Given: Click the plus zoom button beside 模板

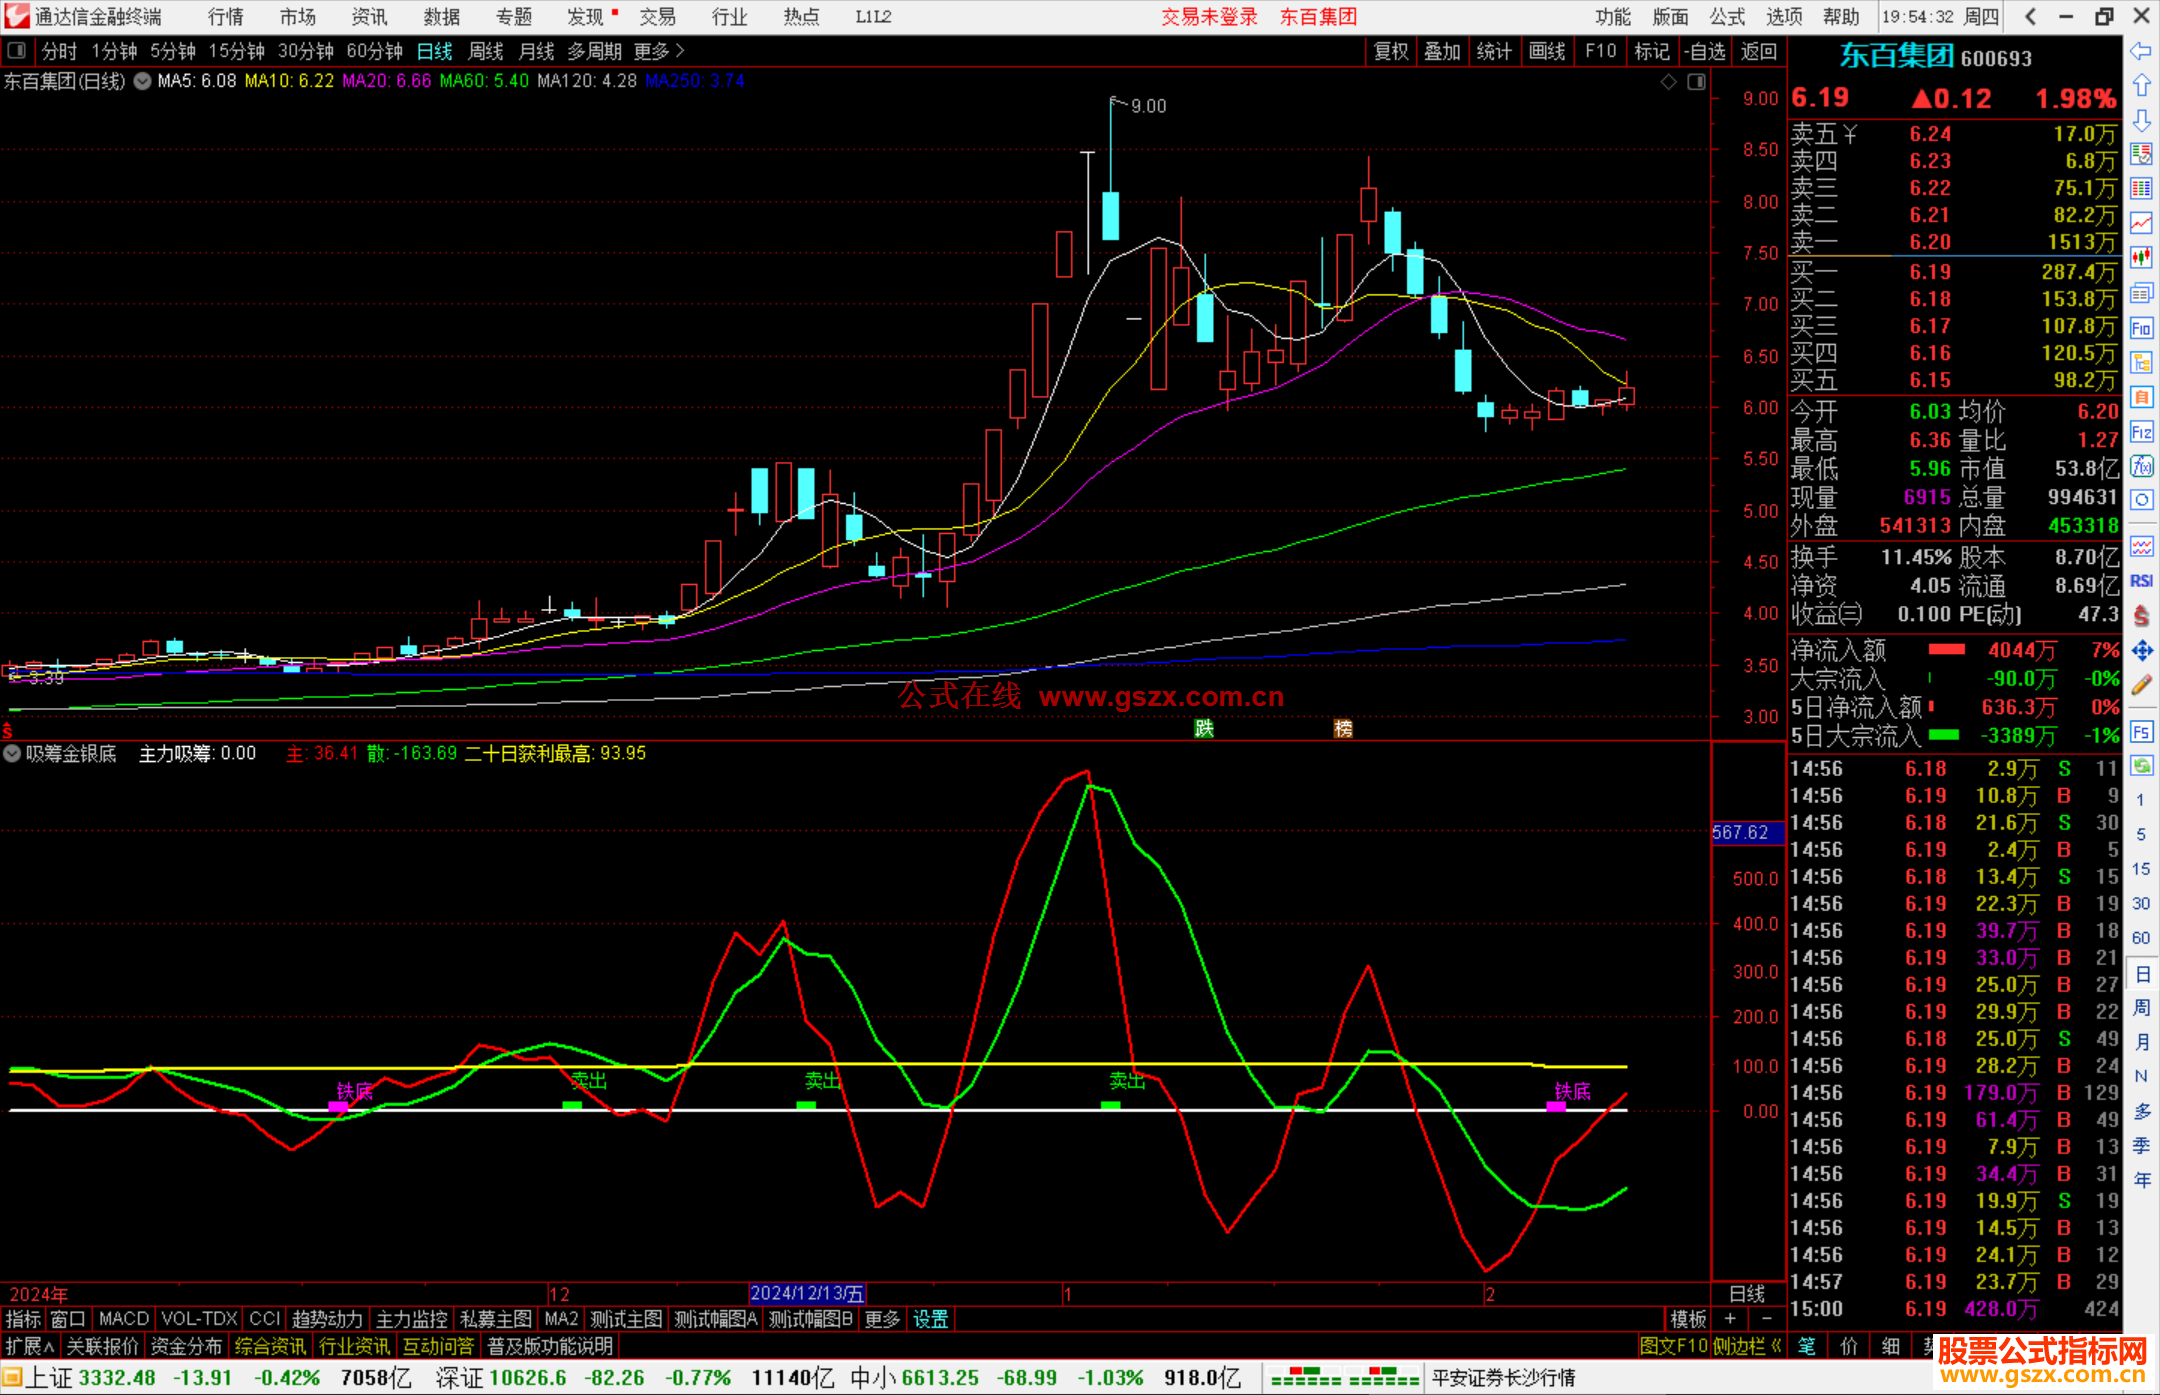Looking at the screenshot, I should (x=1730, y=1319).
